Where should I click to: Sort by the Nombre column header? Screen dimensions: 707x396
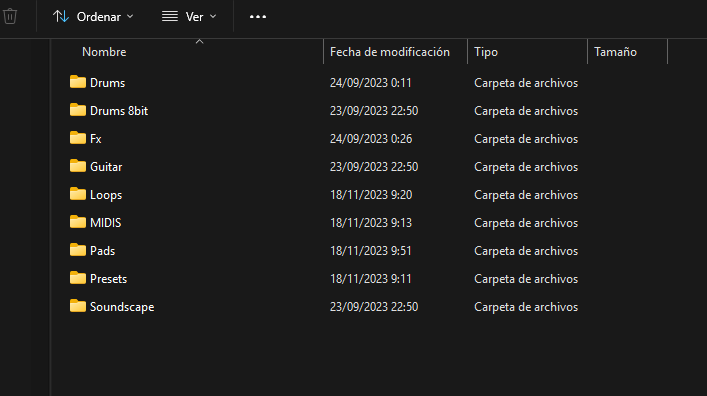(x=104, y=52)
